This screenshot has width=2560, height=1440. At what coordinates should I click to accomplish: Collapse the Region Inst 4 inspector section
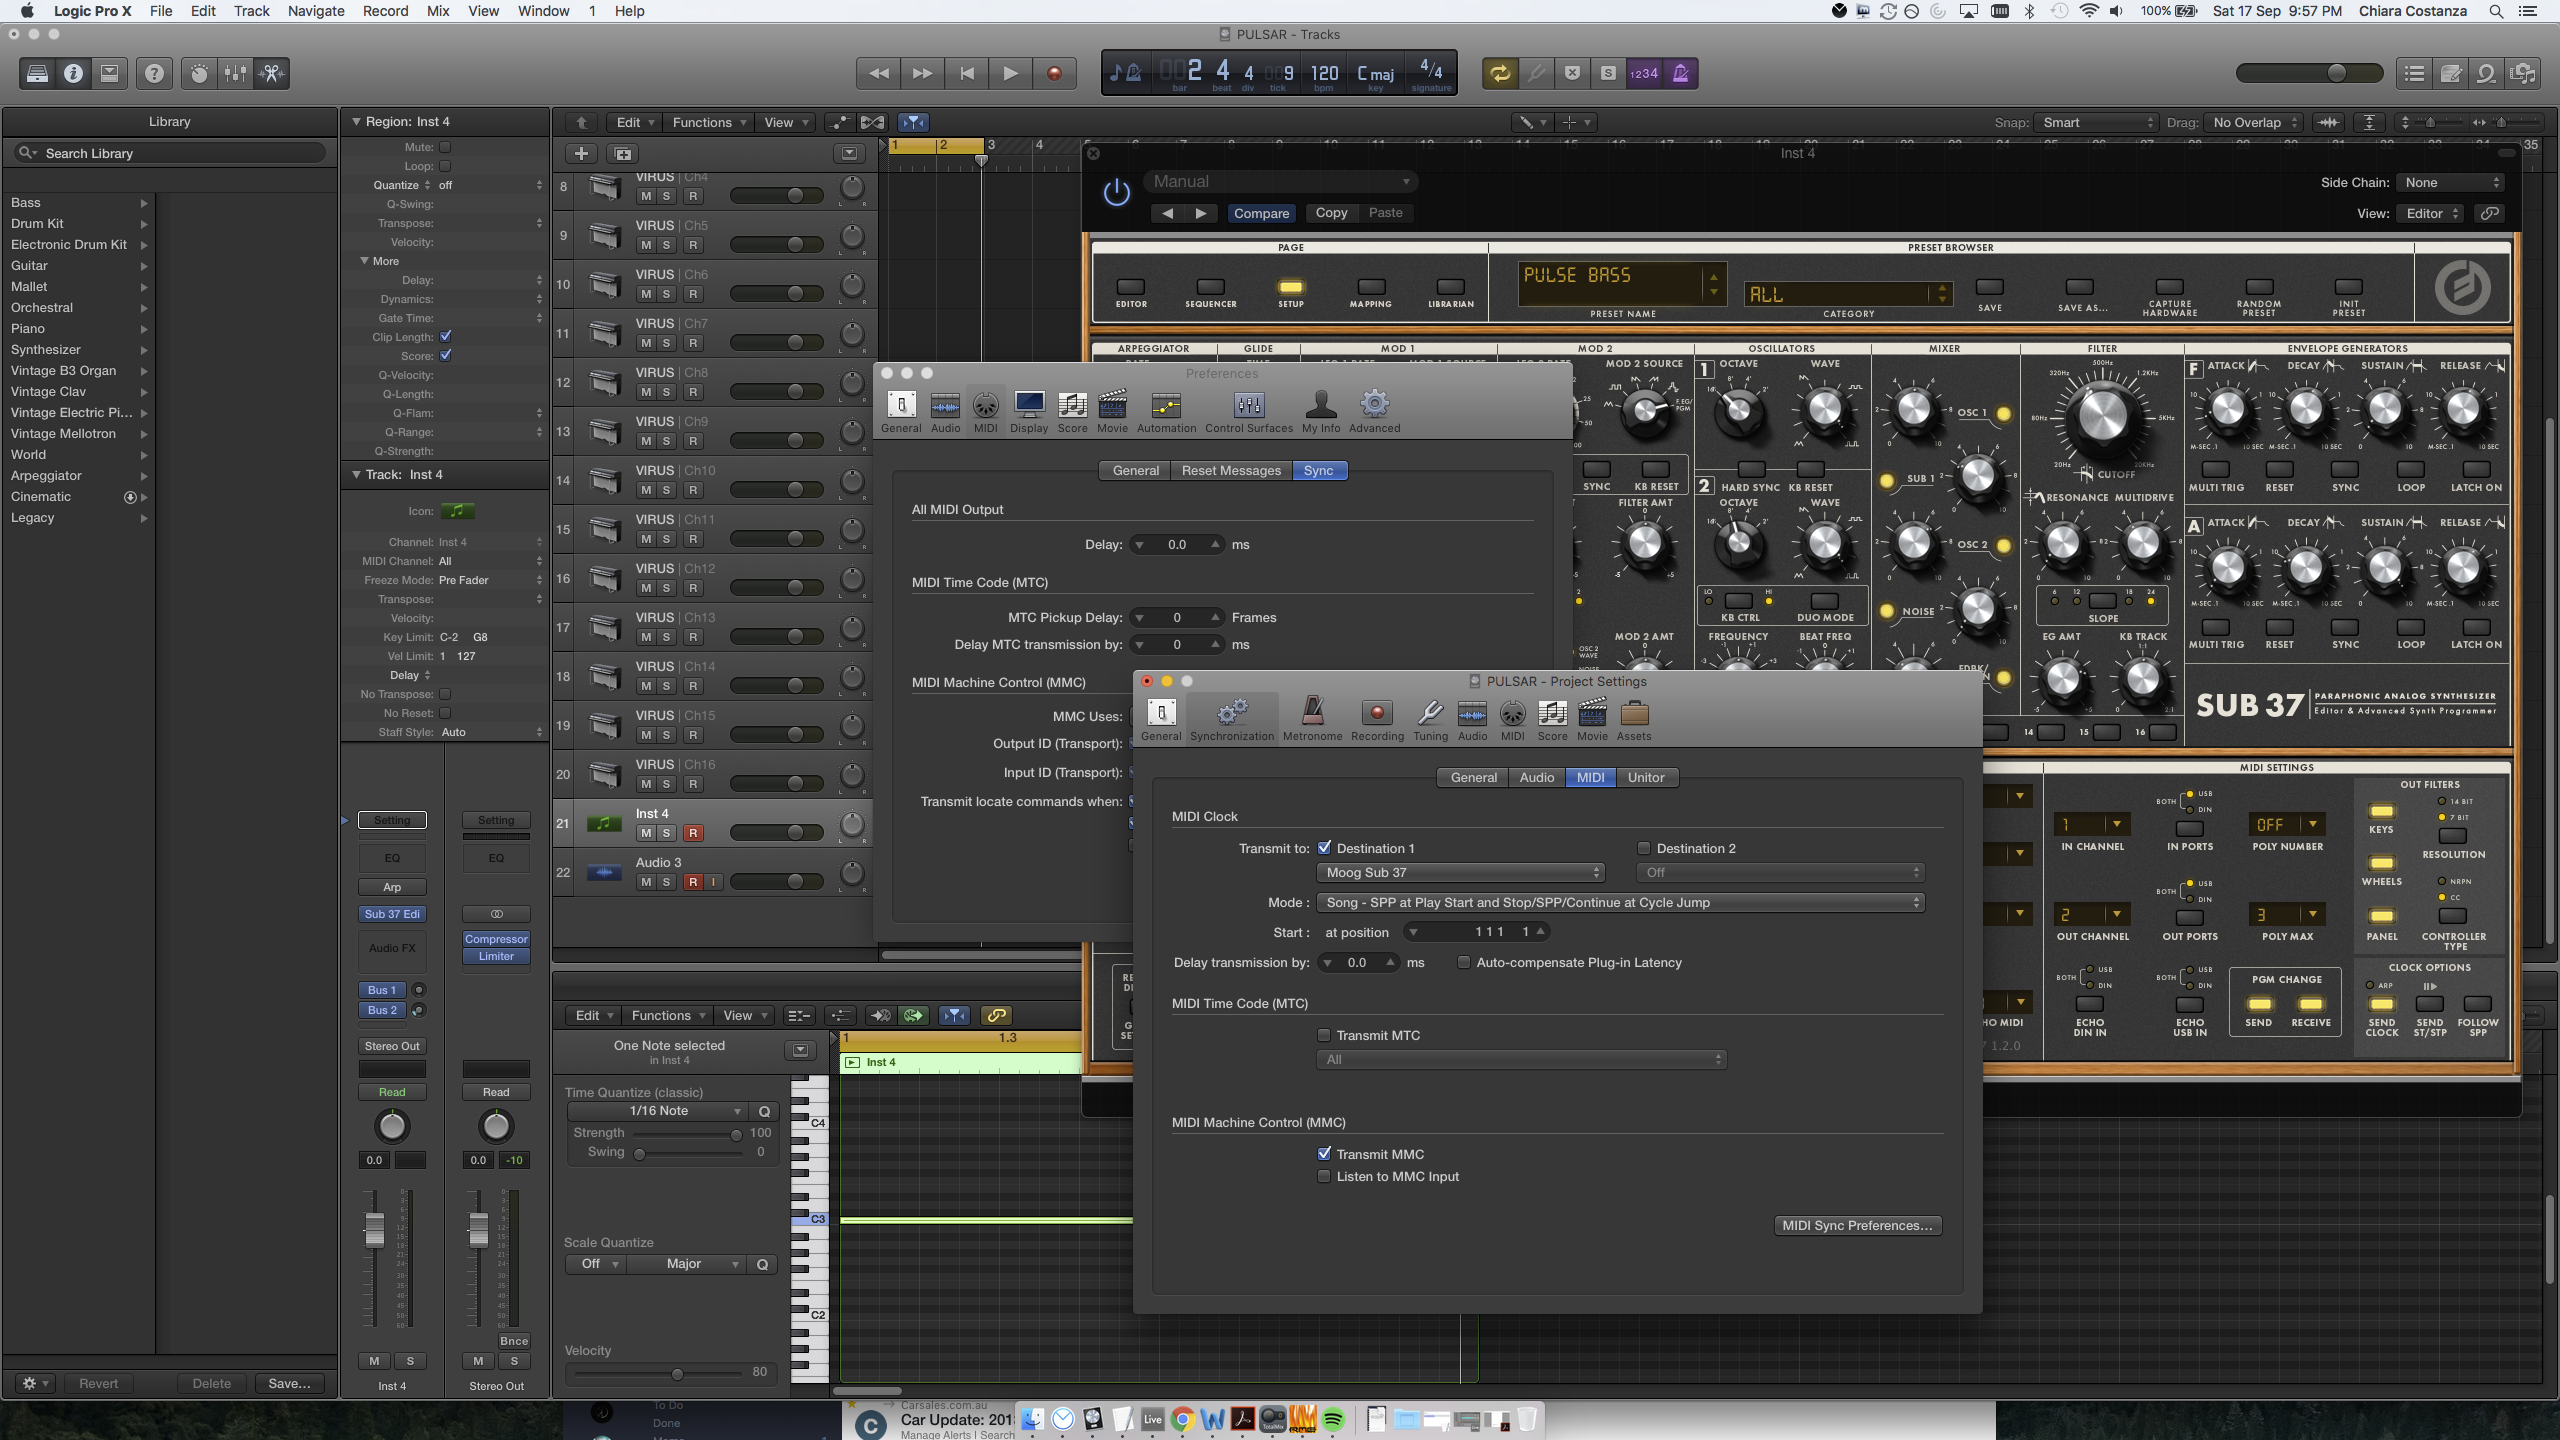click(x=356, y=121)
